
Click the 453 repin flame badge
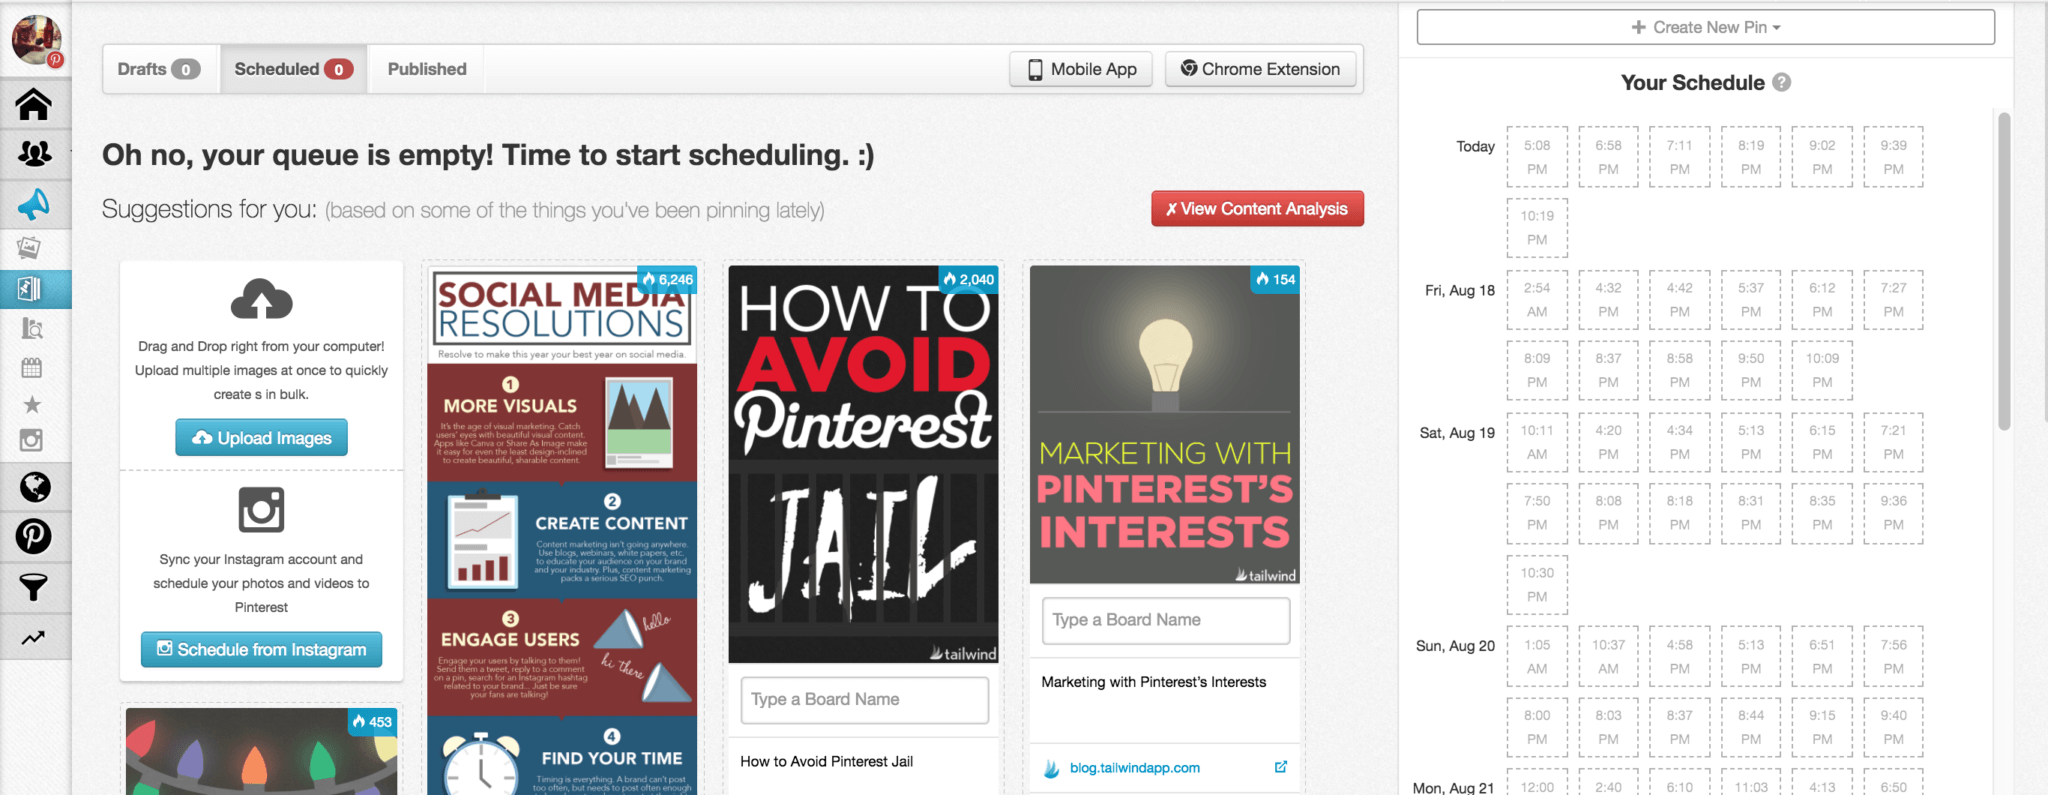click(x=372, y=722)
